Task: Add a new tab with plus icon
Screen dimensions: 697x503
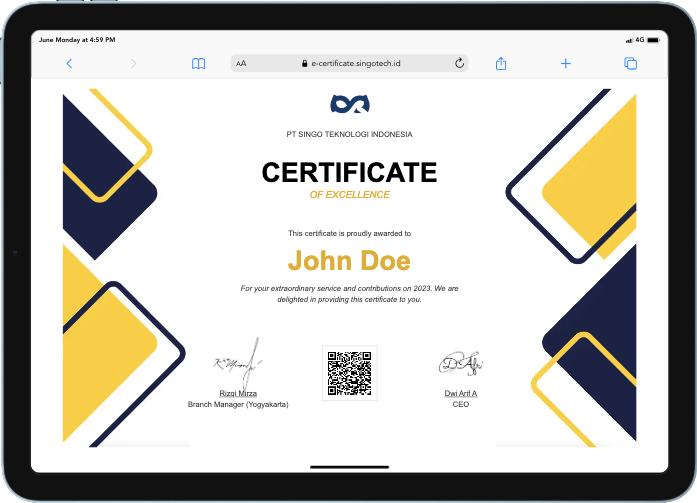Action: tap(565, 63)
